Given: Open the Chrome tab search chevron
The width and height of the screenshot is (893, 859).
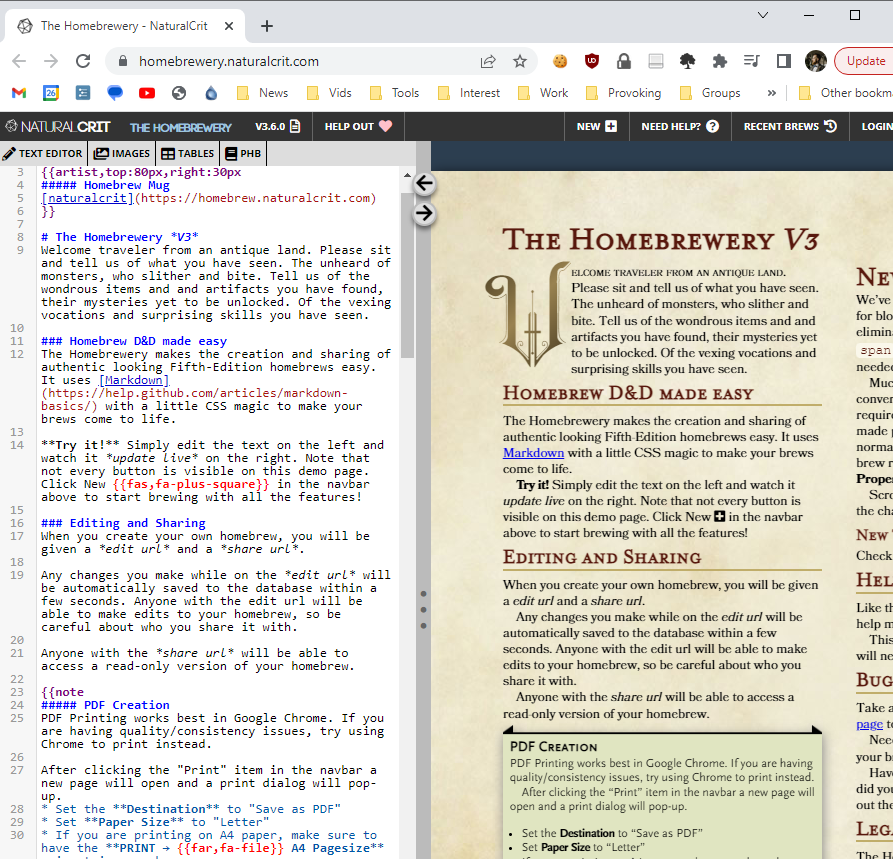Looking at the screenshot, I should click(x=763, y=15).
